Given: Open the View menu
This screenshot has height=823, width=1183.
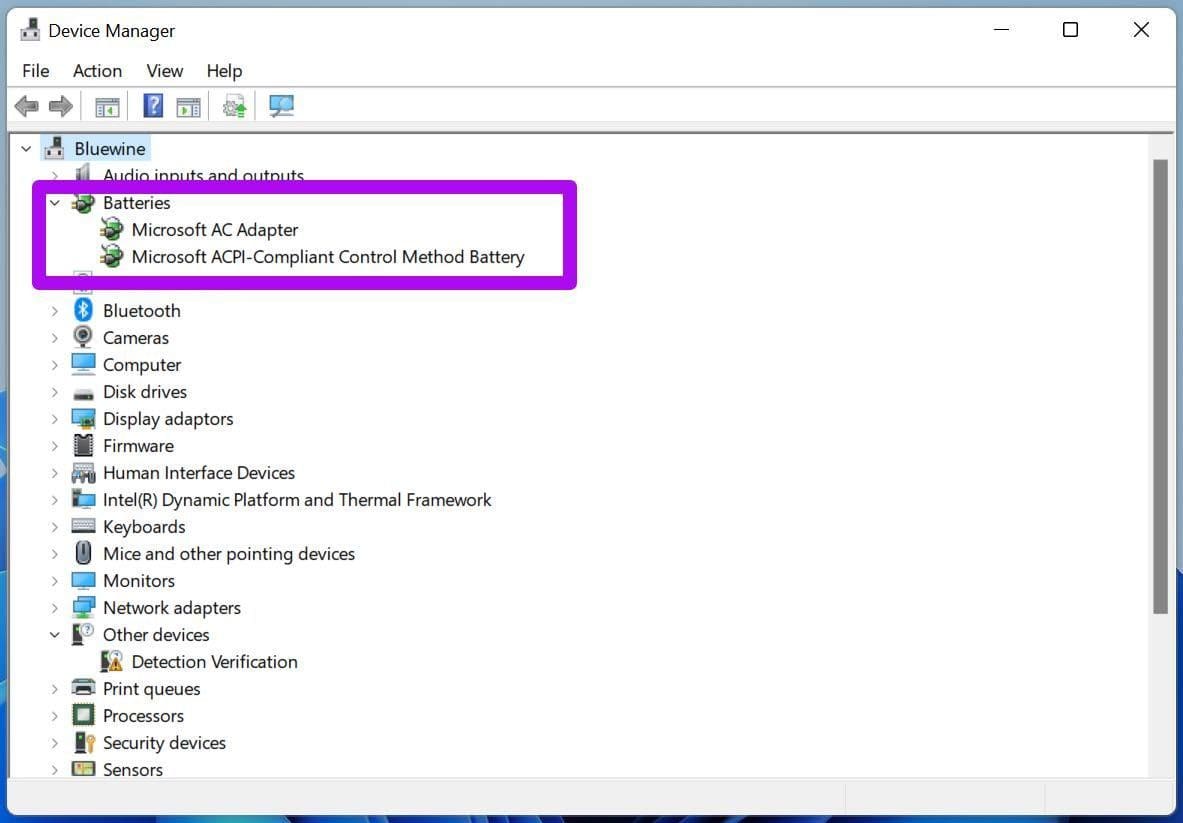Looking at the screenshot, I should (164, 71).
